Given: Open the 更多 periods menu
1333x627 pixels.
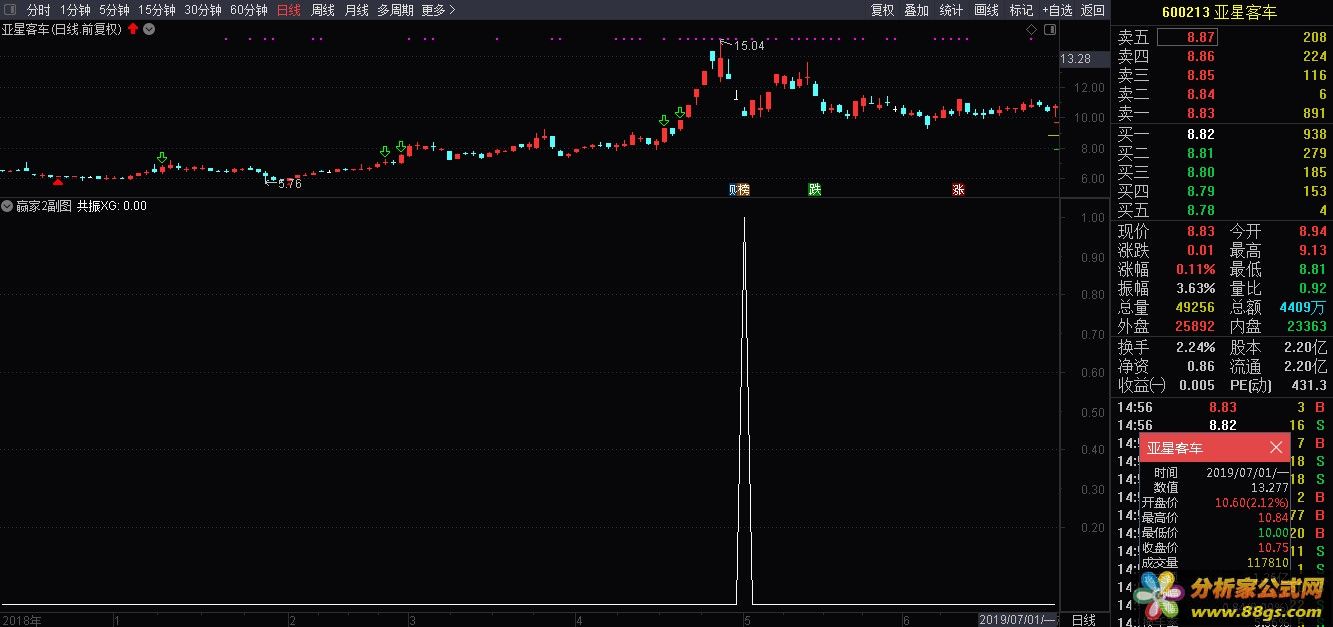Looking at the screenshot, I should (438, 10).
